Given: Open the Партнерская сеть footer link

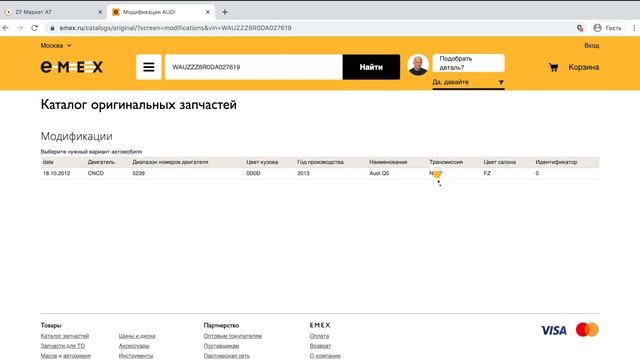Looking at the screenshot, I should click(227, 356).
